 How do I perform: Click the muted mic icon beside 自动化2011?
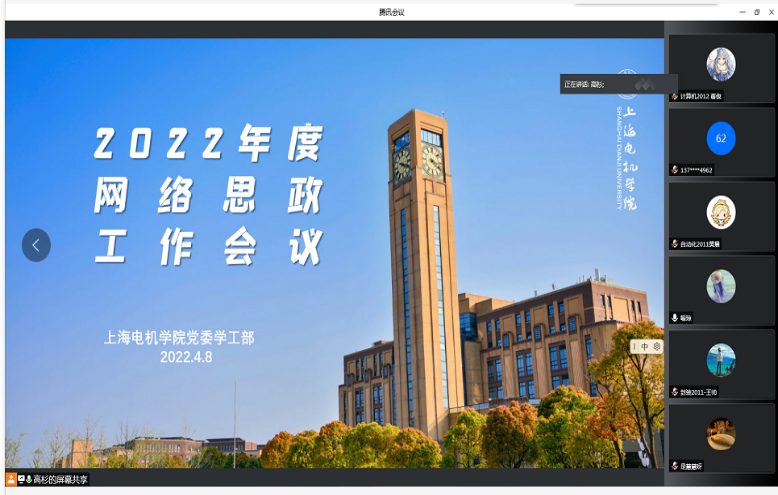point(675,244)
